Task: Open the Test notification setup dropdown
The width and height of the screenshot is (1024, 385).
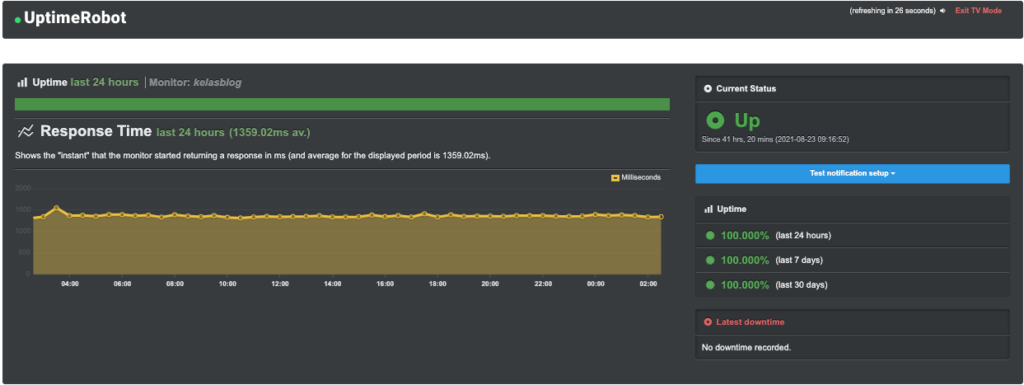Action: 852,174
